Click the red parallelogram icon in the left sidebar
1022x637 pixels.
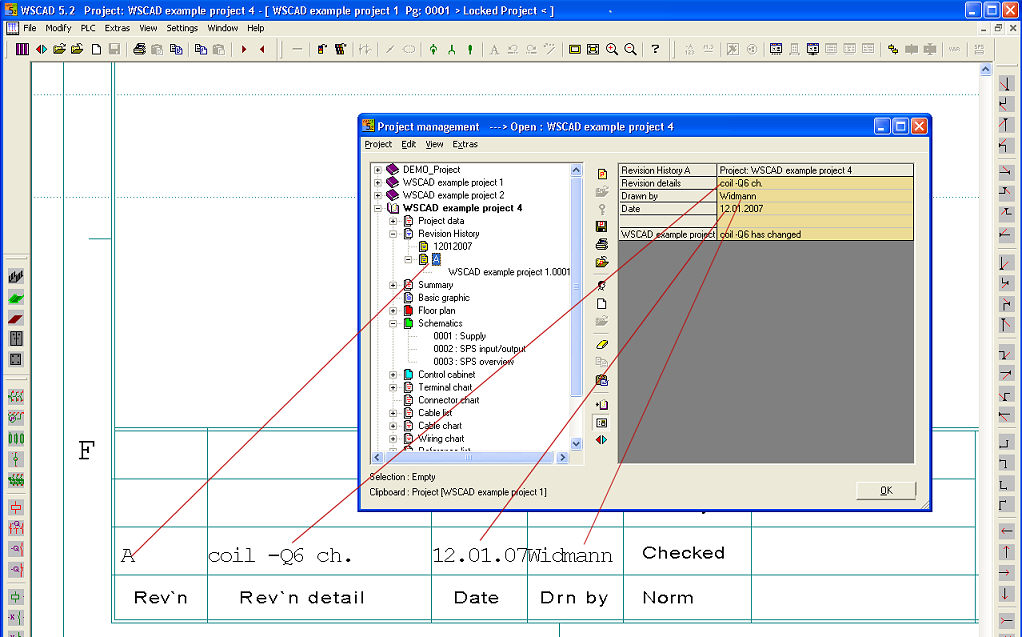16,319
